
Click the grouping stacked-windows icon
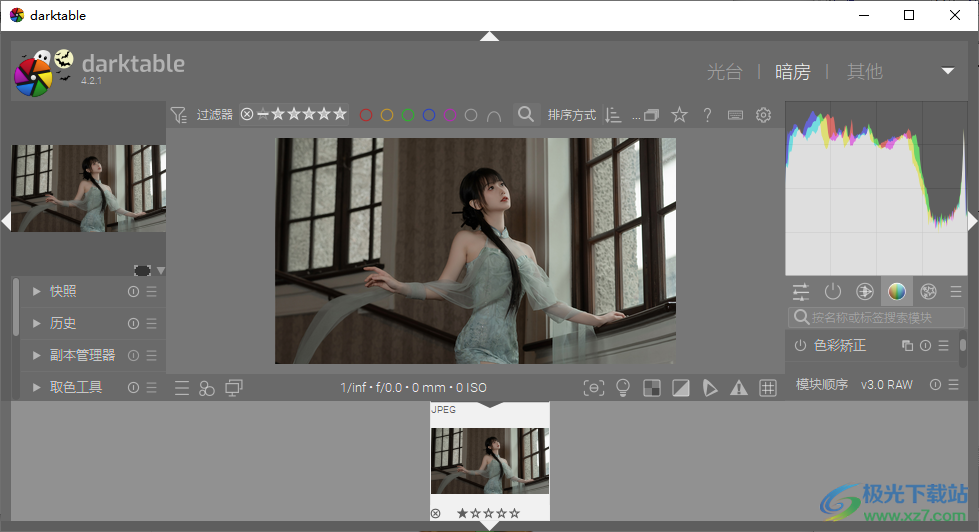pos(651,115)
